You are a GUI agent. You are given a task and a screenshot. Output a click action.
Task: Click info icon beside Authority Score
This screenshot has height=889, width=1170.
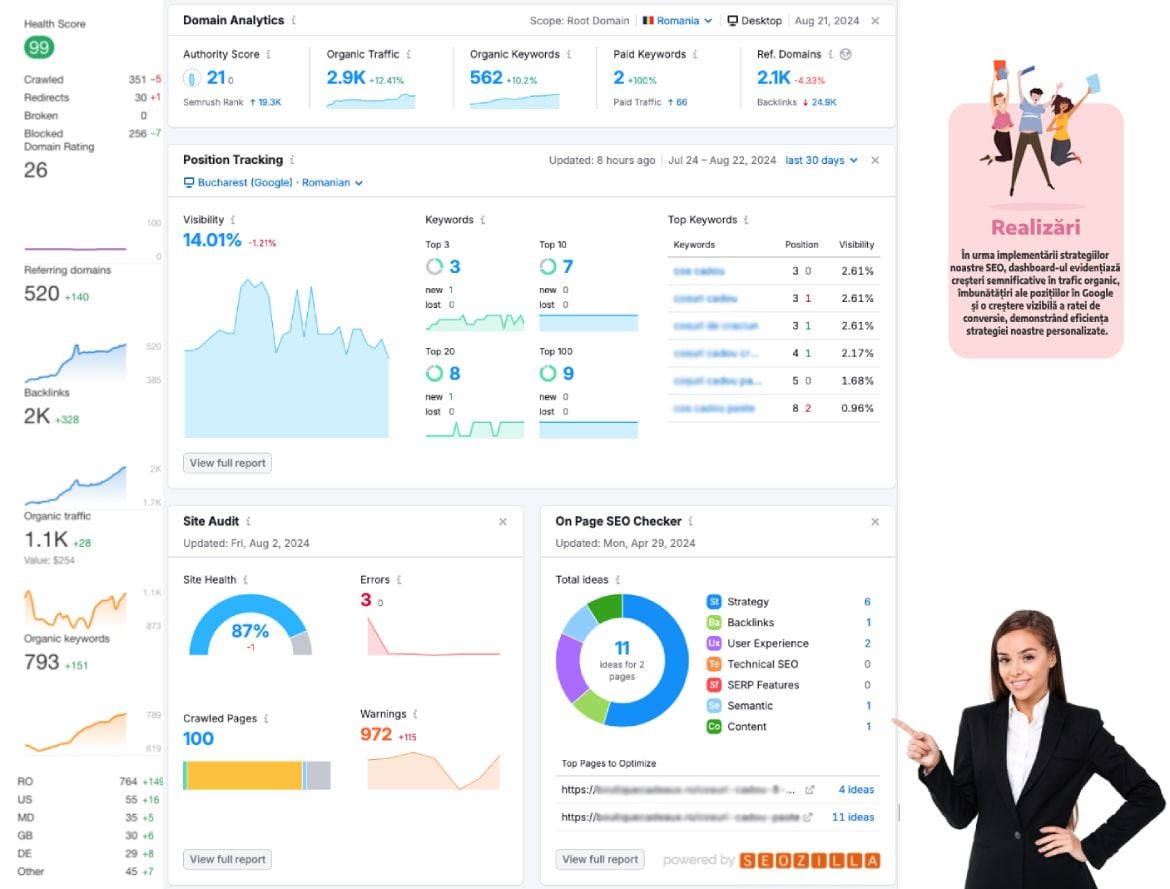pos(269,54)
